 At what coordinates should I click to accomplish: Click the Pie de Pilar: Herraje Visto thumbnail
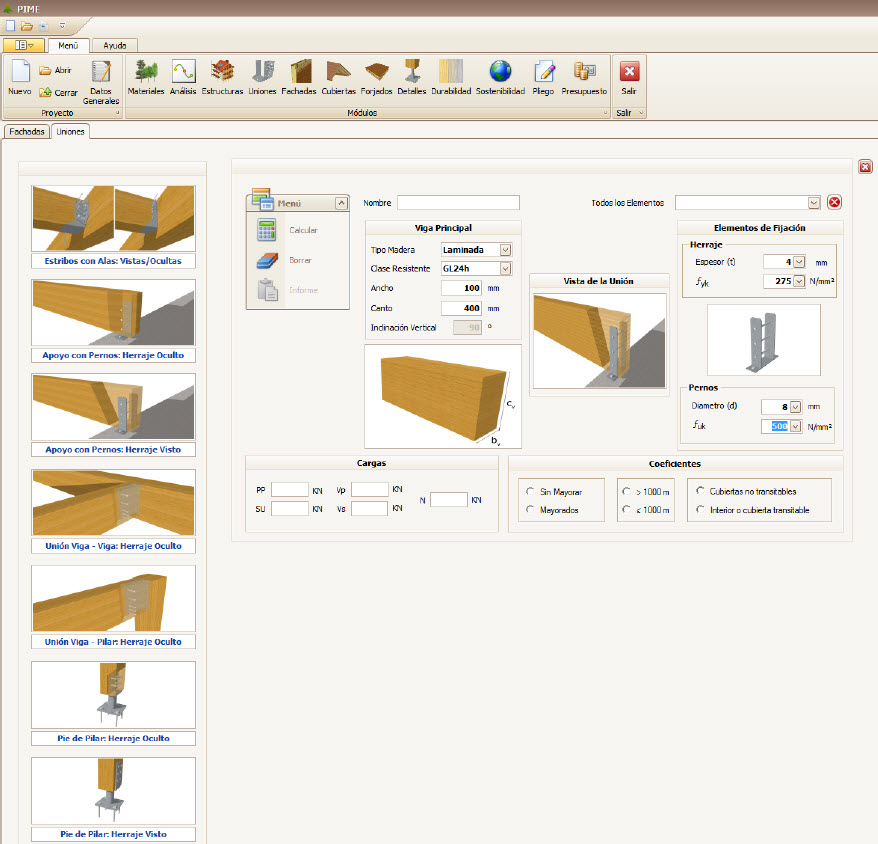113,791
